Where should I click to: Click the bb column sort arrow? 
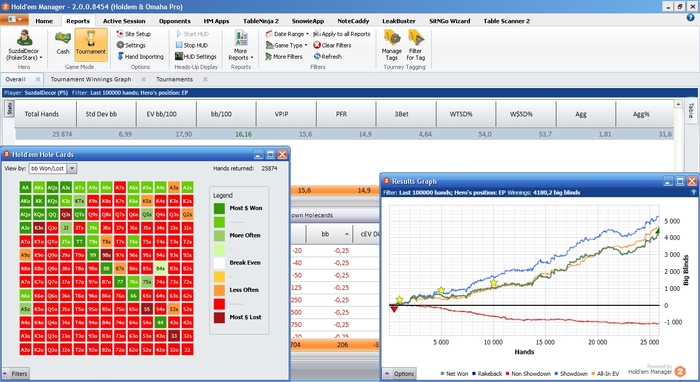click(x=347, y=234)
